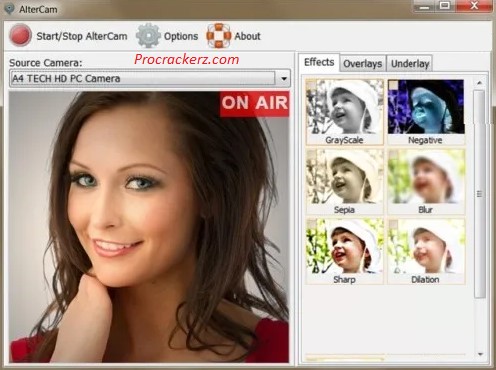Switch to the Effects tab
This screenshot has height=370, width=496.
tap(319, 62)
